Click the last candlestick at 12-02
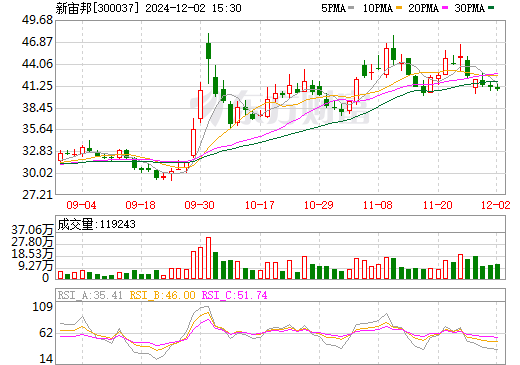The height and width of the screenshot is (365, 520). pyautogui.click(x=497, y=88)
